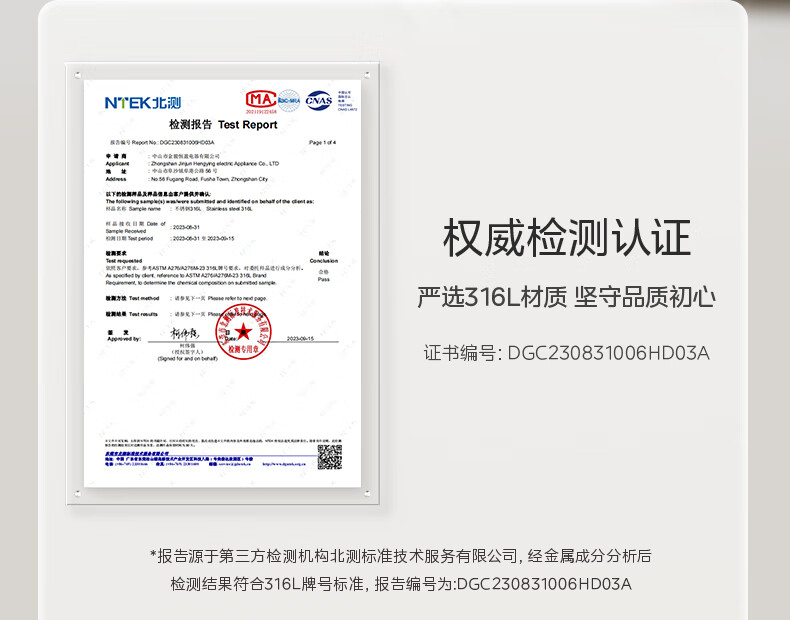Click the '检测报告 Test Report' title

coord(223,124)
